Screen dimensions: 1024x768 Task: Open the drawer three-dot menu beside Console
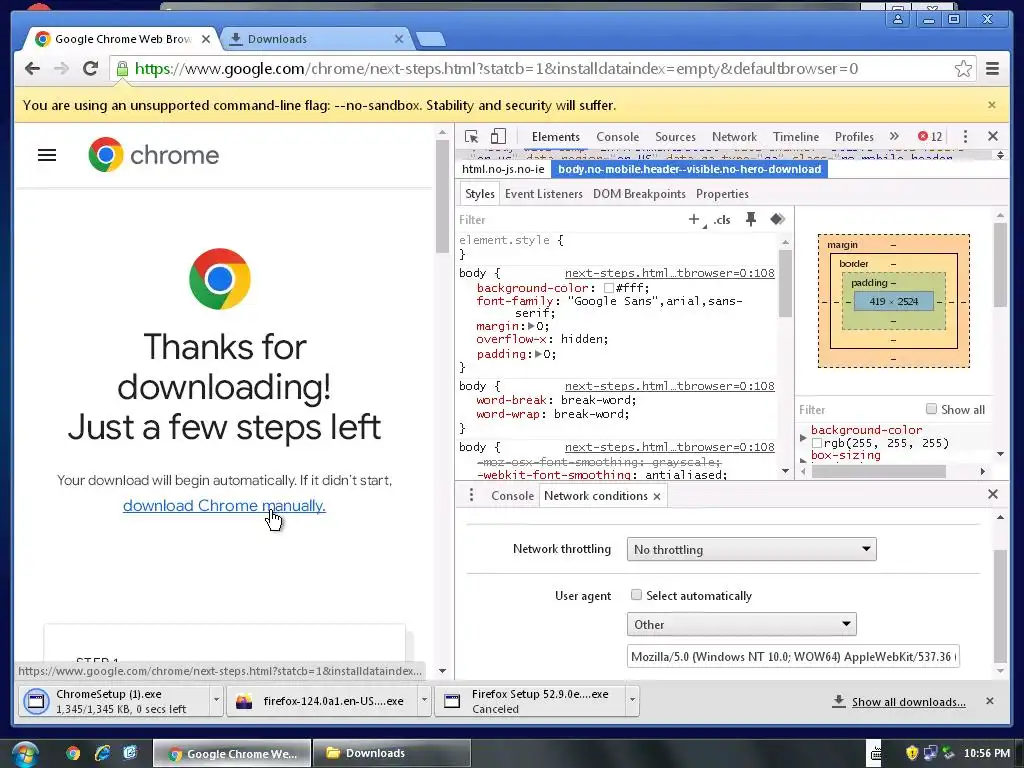click(x=472, y=496)
